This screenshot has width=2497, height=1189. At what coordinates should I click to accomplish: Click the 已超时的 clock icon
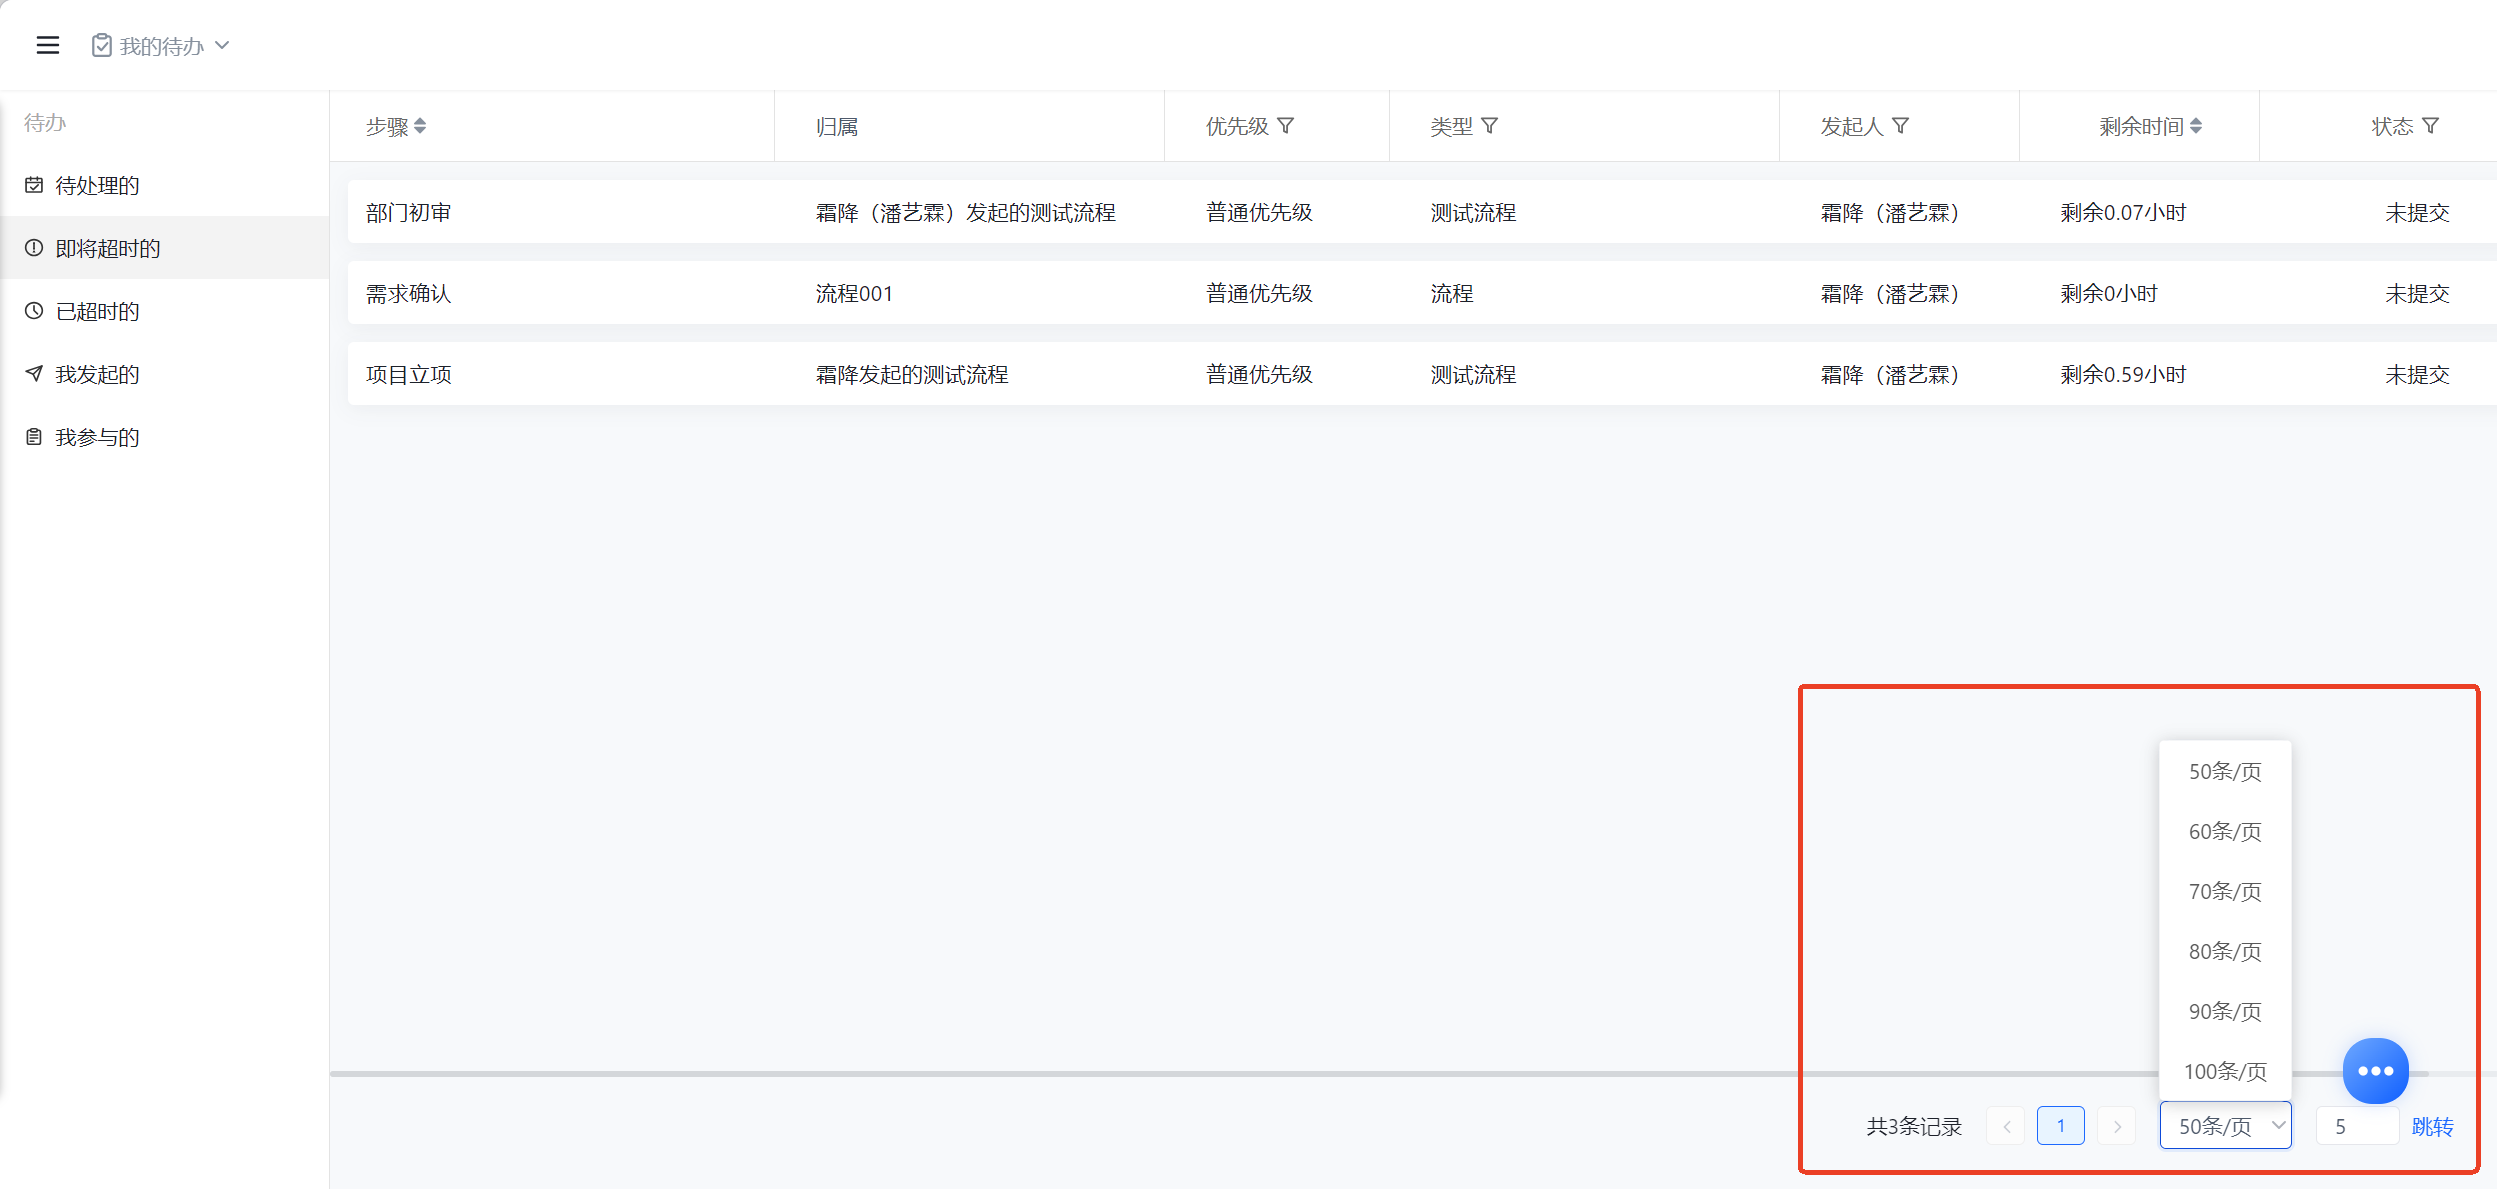(x=34, y=311)
